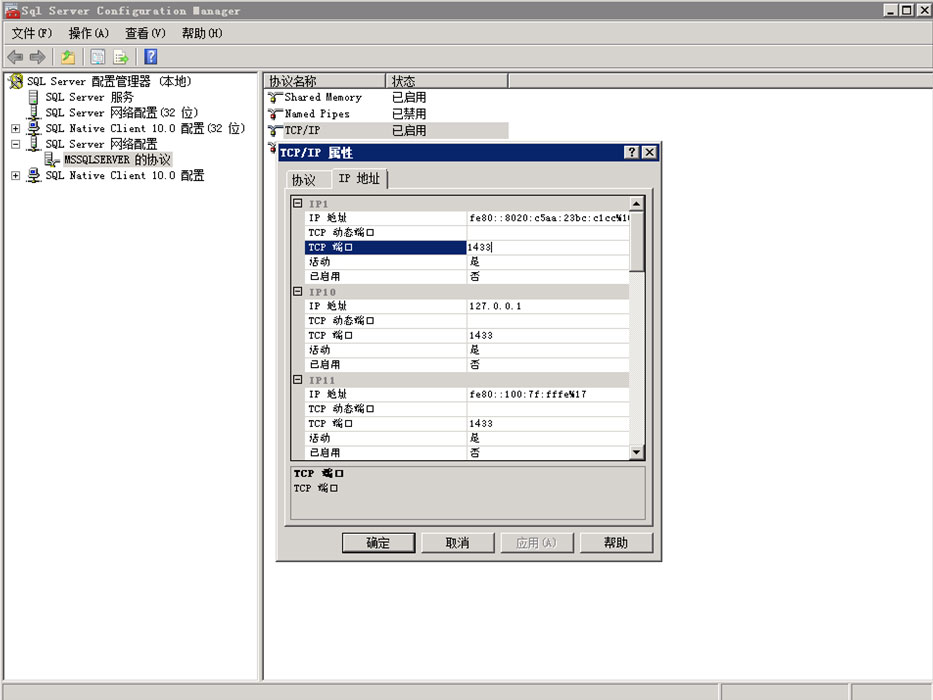Expand the SQL Native Client 10.0 配置(32 位) node
This screenshot has height=700, width=933.
pos(15,128)
